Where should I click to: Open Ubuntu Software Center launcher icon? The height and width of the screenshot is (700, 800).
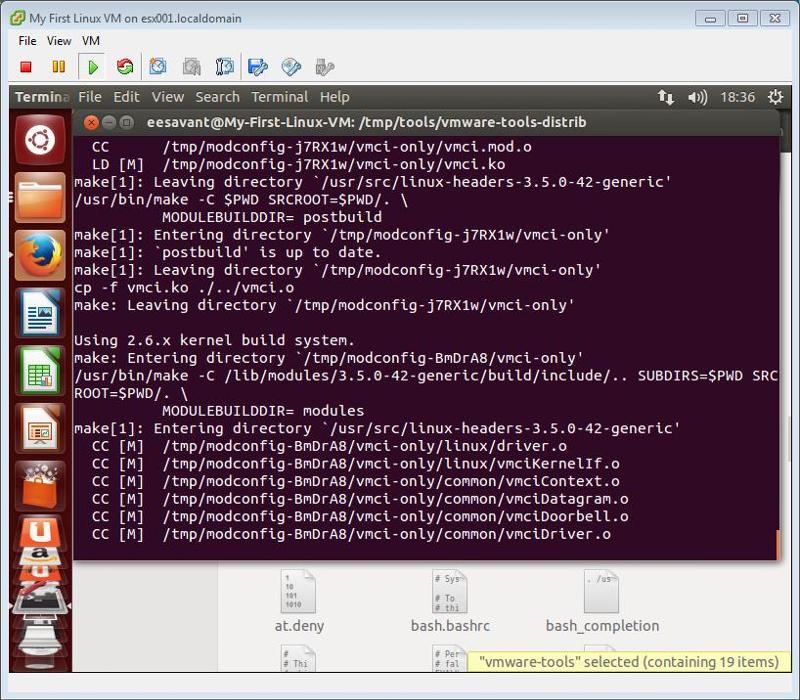(40, 486)
